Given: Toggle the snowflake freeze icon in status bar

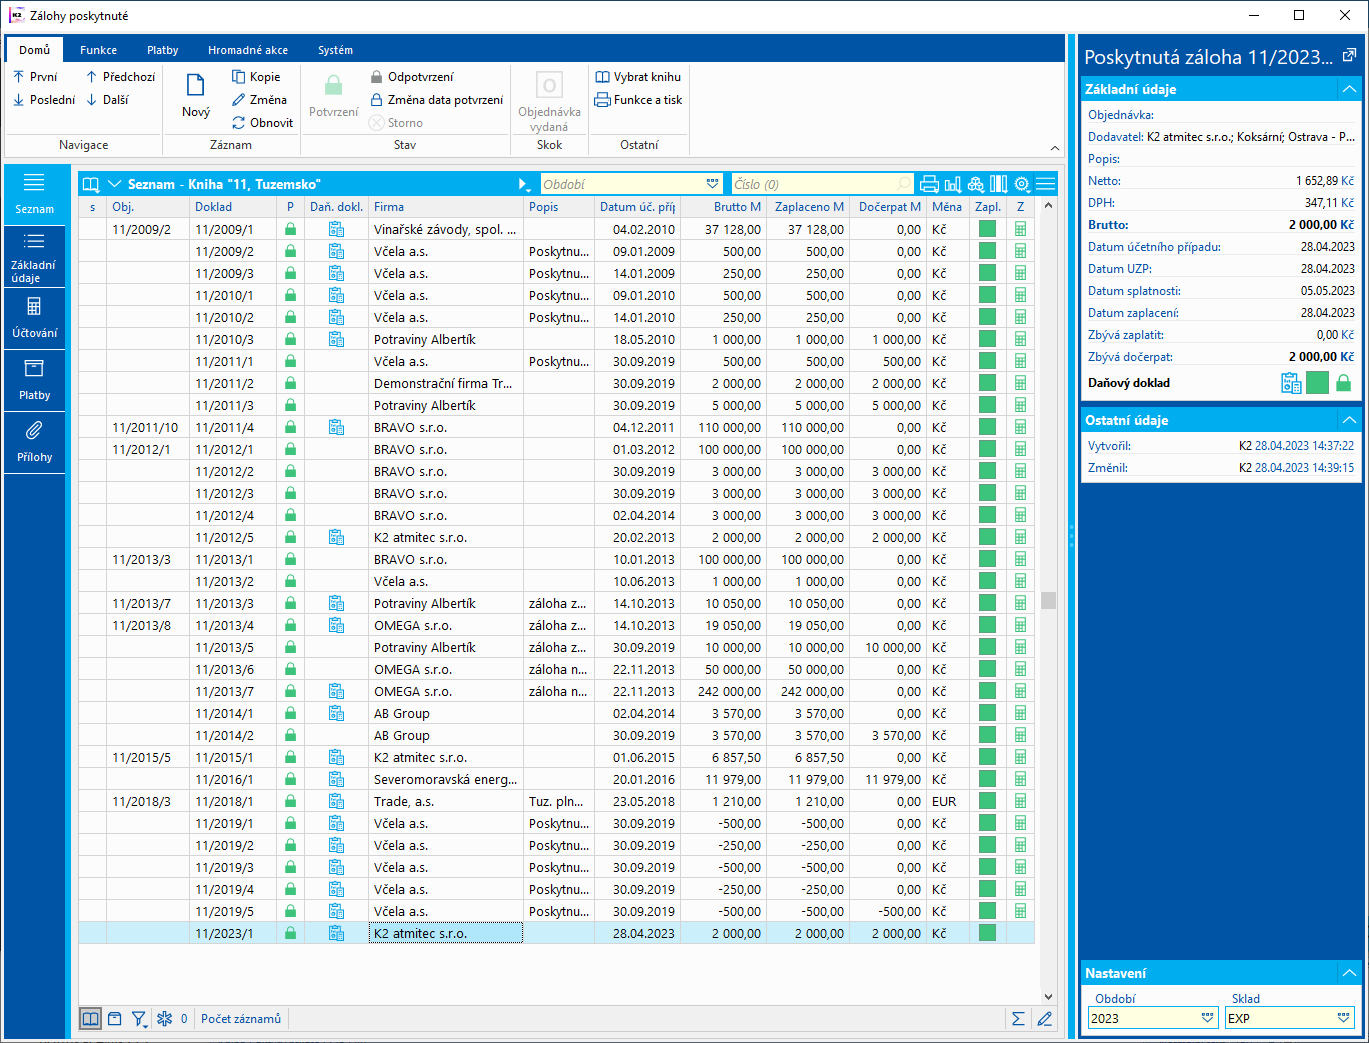Looking at the screenshot, I should [165, 1019].
